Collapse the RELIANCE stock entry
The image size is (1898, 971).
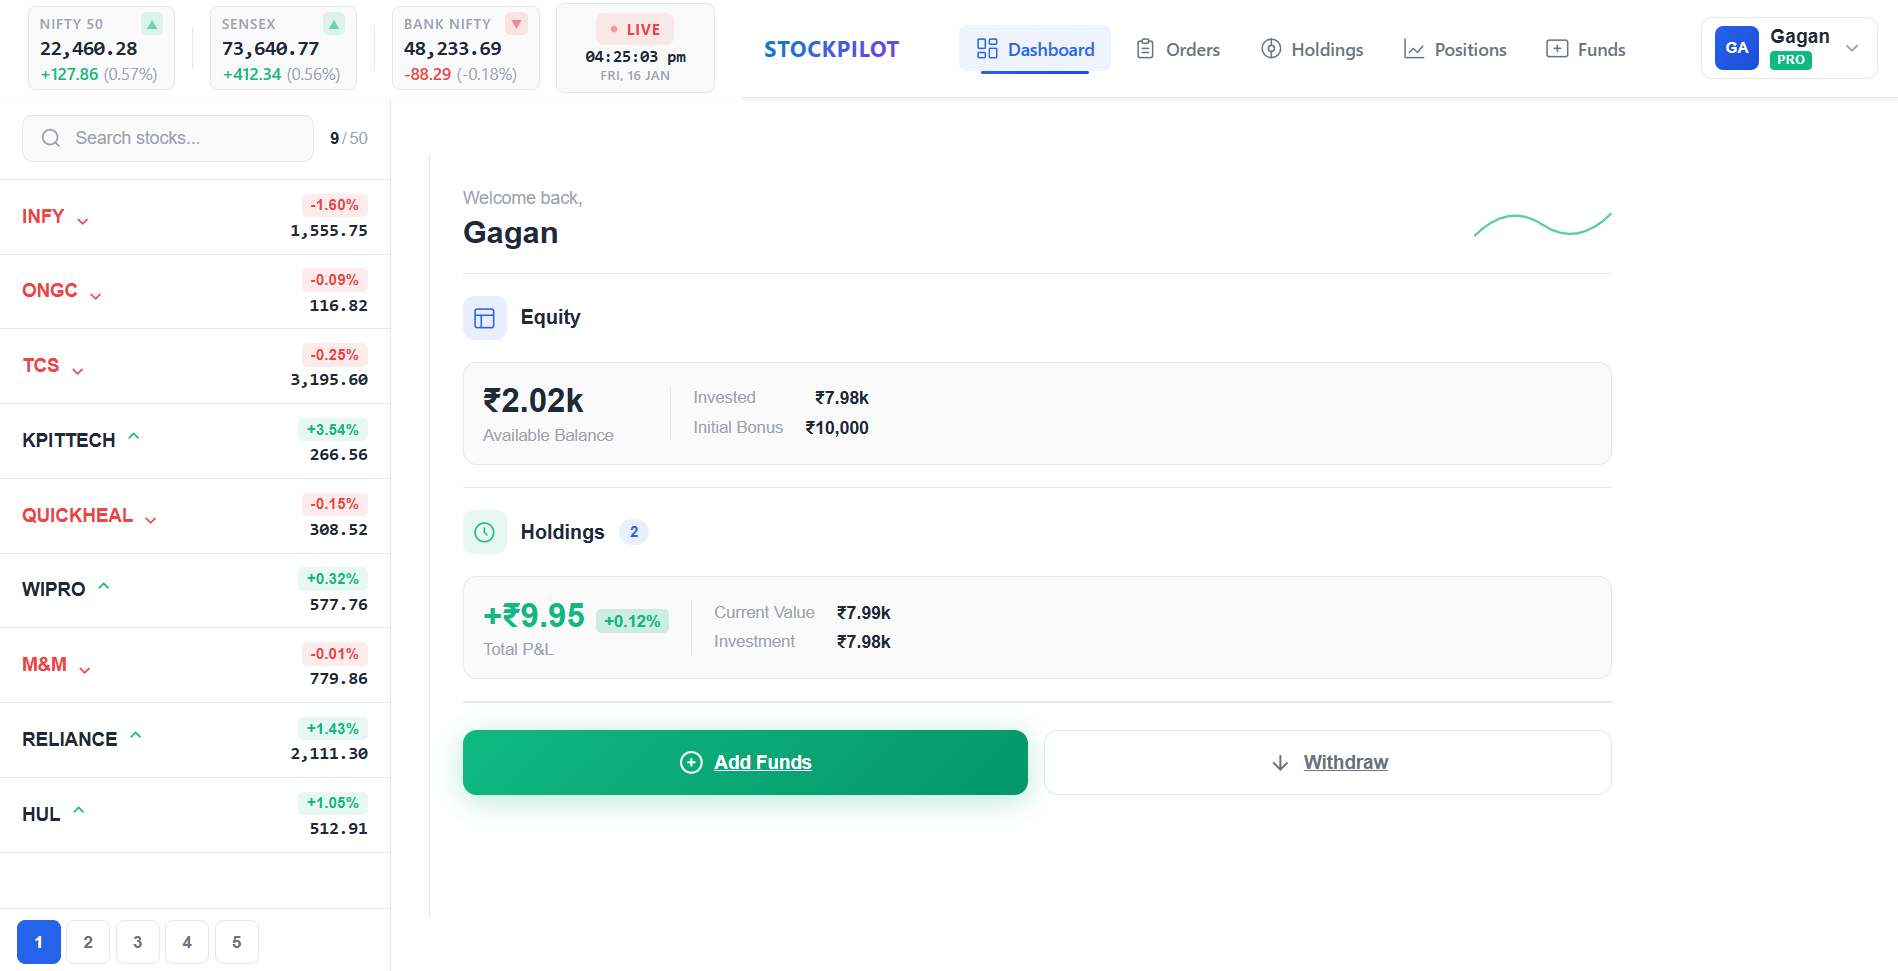(136, 736)
